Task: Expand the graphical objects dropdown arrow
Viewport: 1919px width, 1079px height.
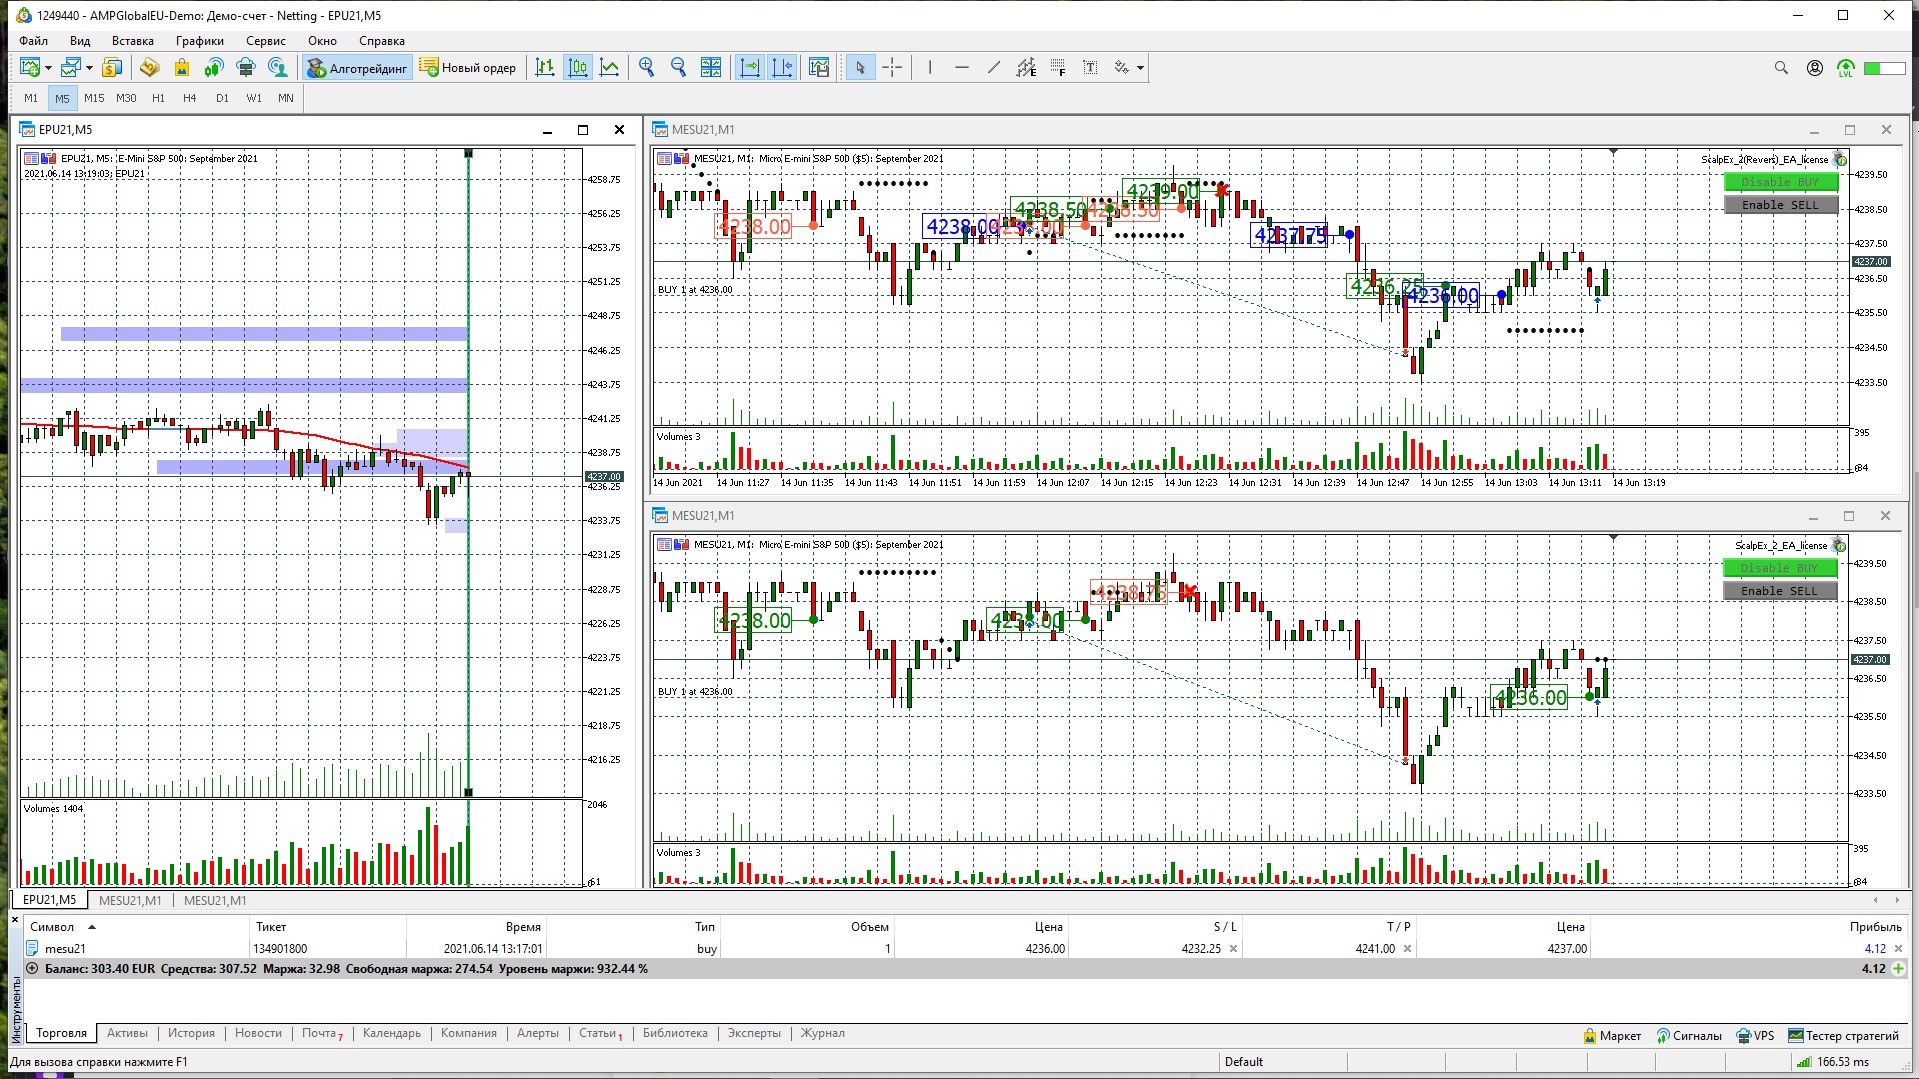Action: click(1140, 68)
